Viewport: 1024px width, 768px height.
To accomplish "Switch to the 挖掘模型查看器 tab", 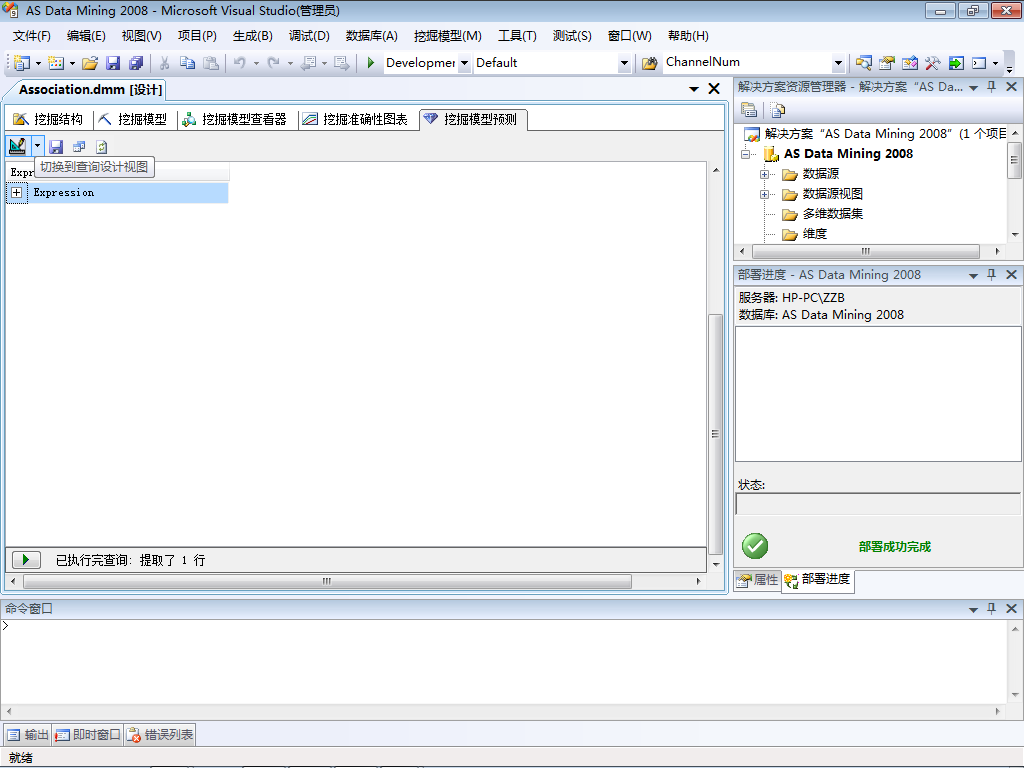I will [x=234, y=119].
